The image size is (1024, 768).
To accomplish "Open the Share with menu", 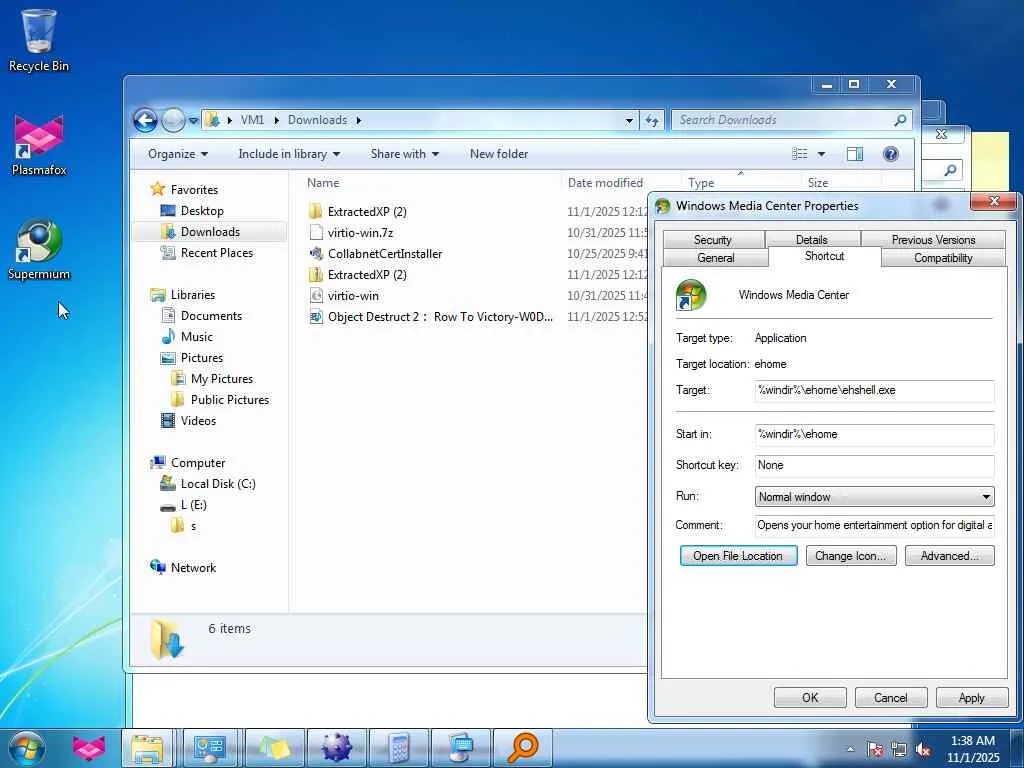I will coord(405,154).
